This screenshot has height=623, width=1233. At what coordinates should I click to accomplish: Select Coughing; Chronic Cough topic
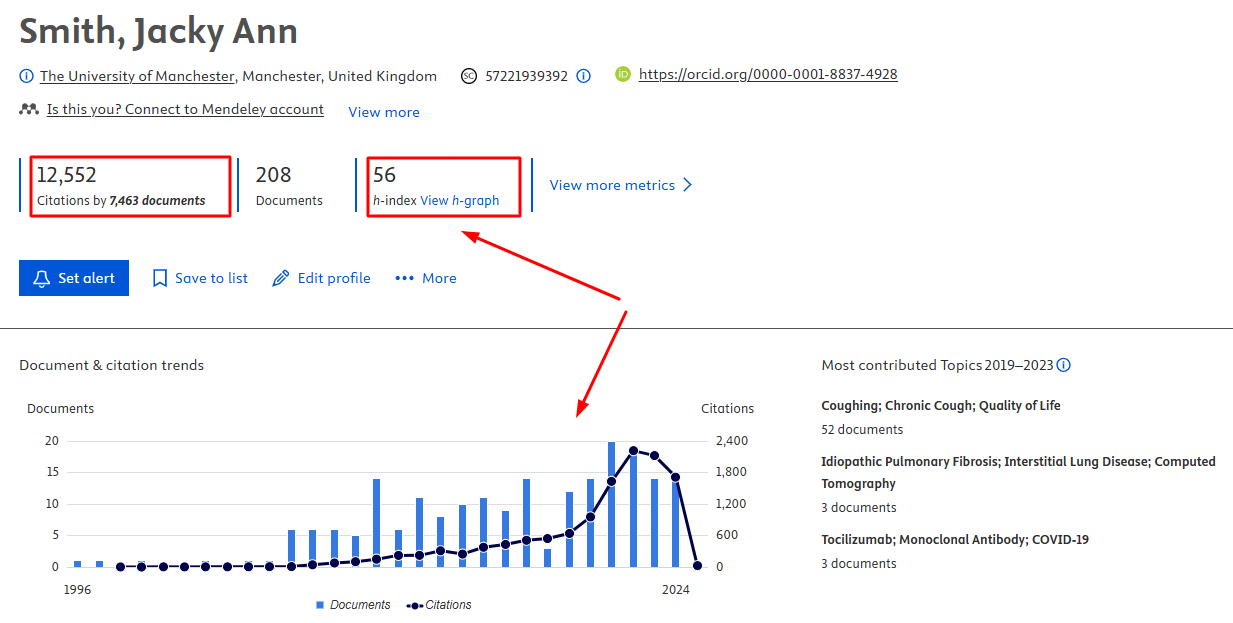pos(940,406)
